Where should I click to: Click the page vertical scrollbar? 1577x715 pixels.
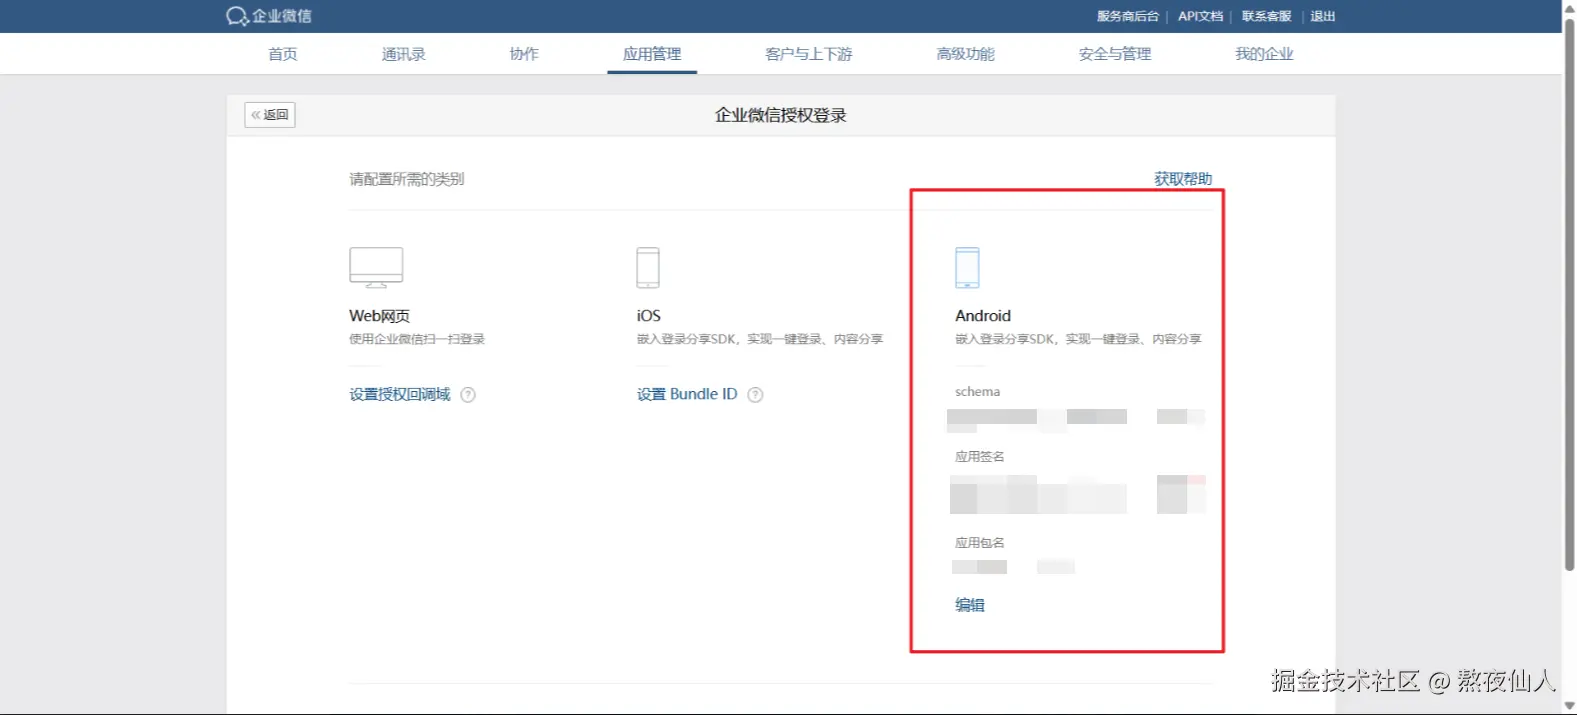[1569, 295]
